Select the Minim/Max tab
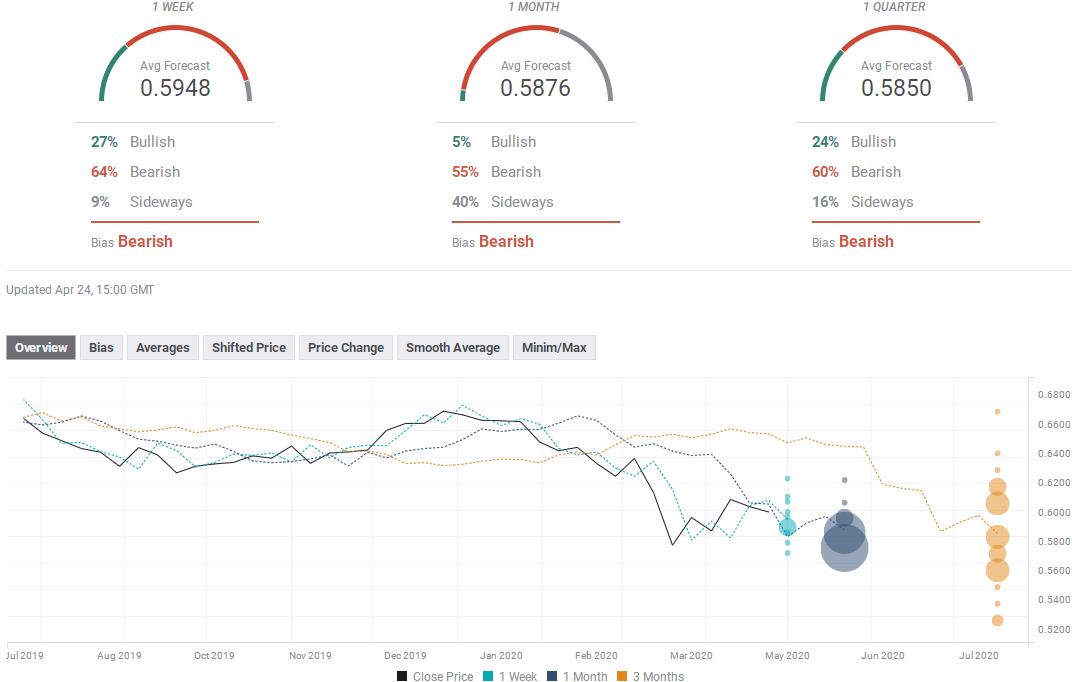1072x682 pixels. tap(554, 348)
